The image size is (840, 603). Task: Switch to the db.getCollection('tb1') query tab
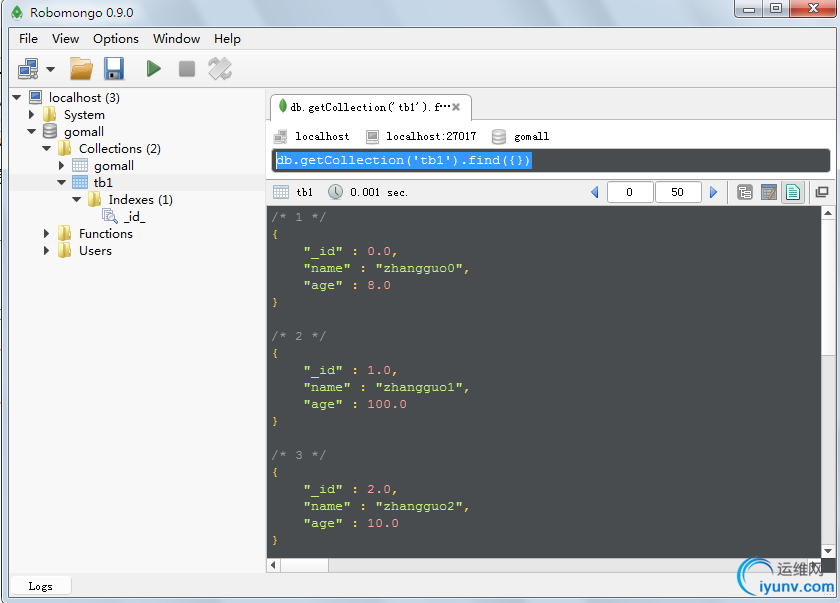coord(370,107)
